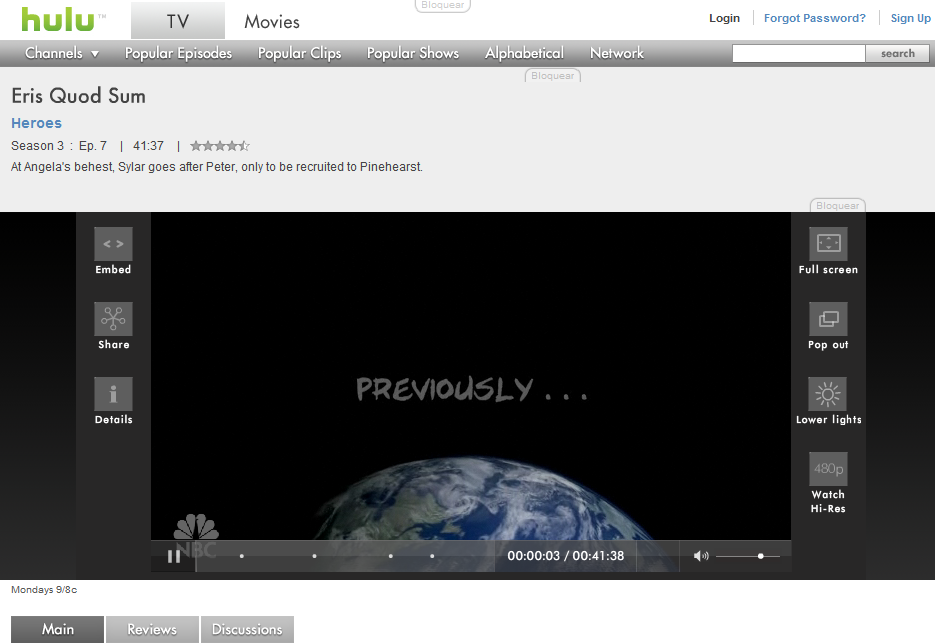The image size is (935, 643).
Task: Click the Embed icon
Action: tap(113, 243)
